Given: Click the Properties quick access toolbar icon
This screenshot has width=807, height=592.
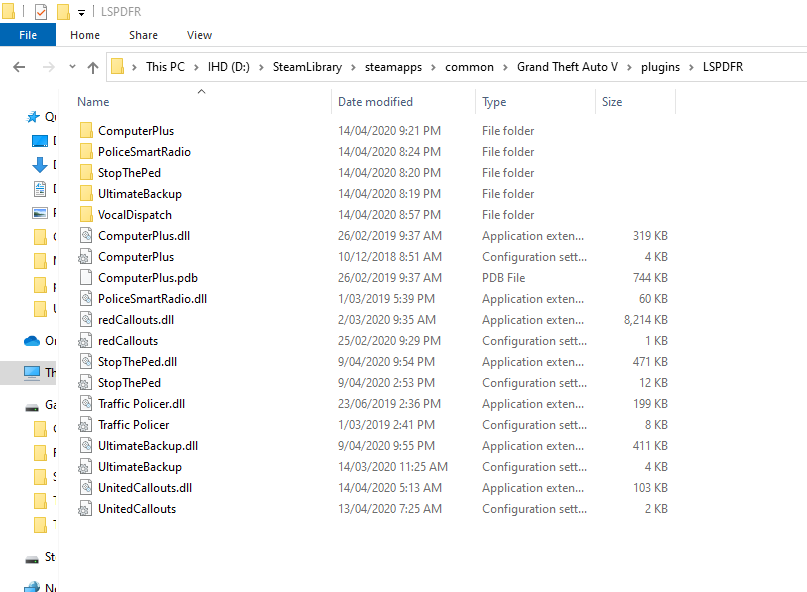Looking at the screenshot, I should pyautogui.click(x=41, y=11).
